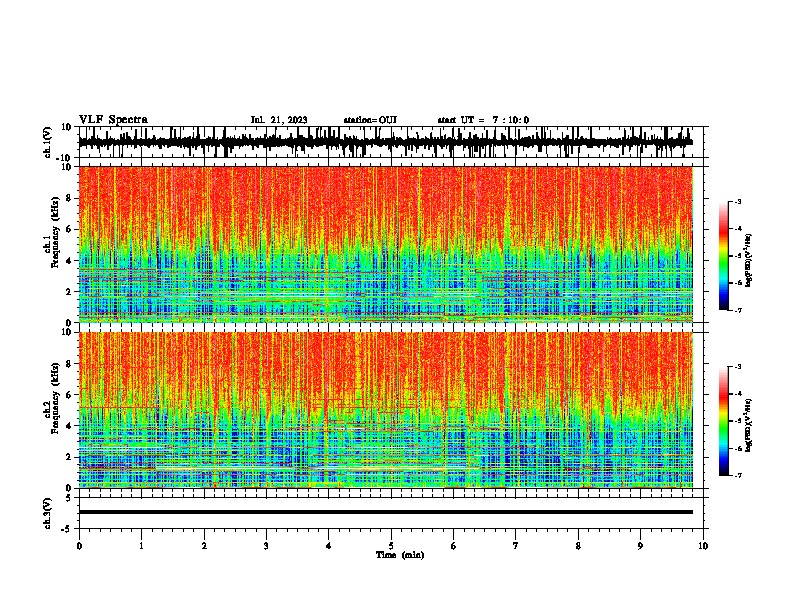Click the "1" tick on the time axis
The height and width of the screenshot is (612, 792).
141,546
